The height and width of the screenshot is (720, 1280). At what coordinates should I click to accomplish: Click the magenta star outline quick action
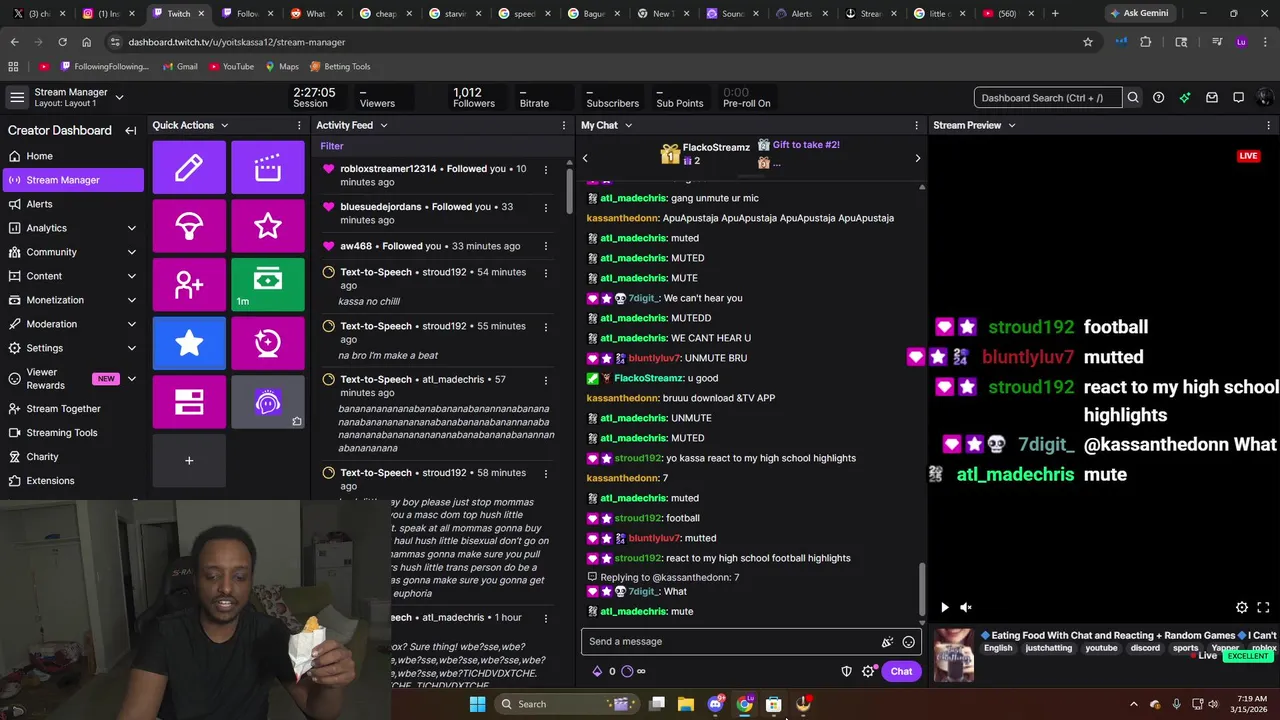[267, 226]
